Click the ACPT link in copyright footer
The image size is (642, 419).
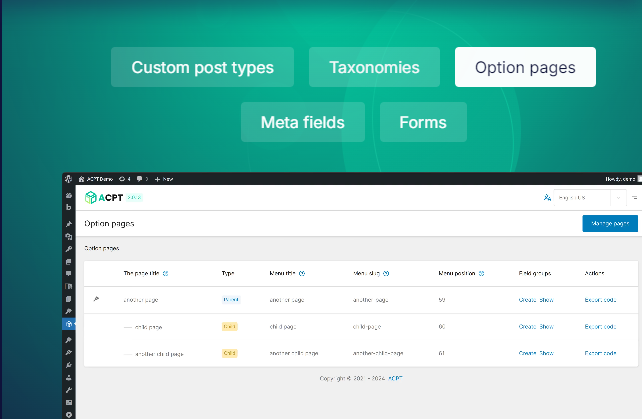pyautogui.click(x=396, y=378)
